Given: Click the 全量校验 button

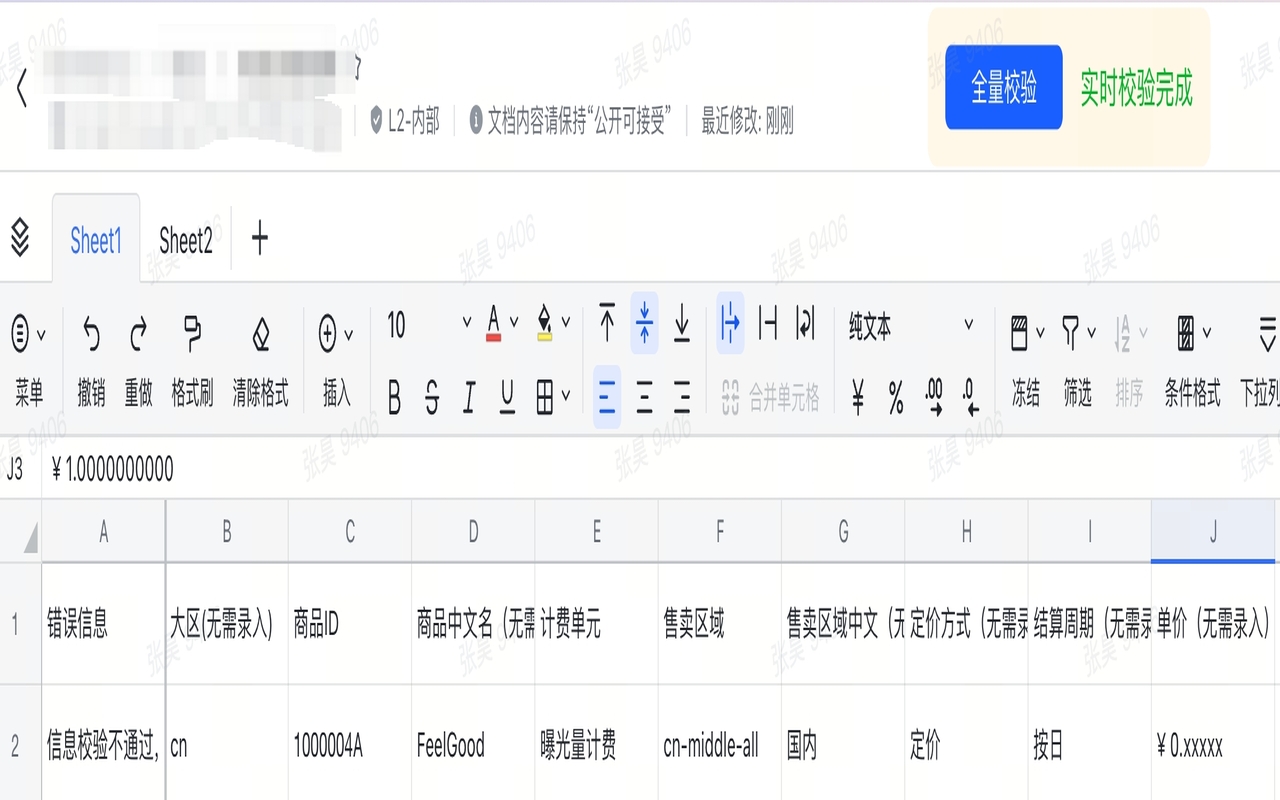Looking at the screenshot, I should click(1004, 87).
